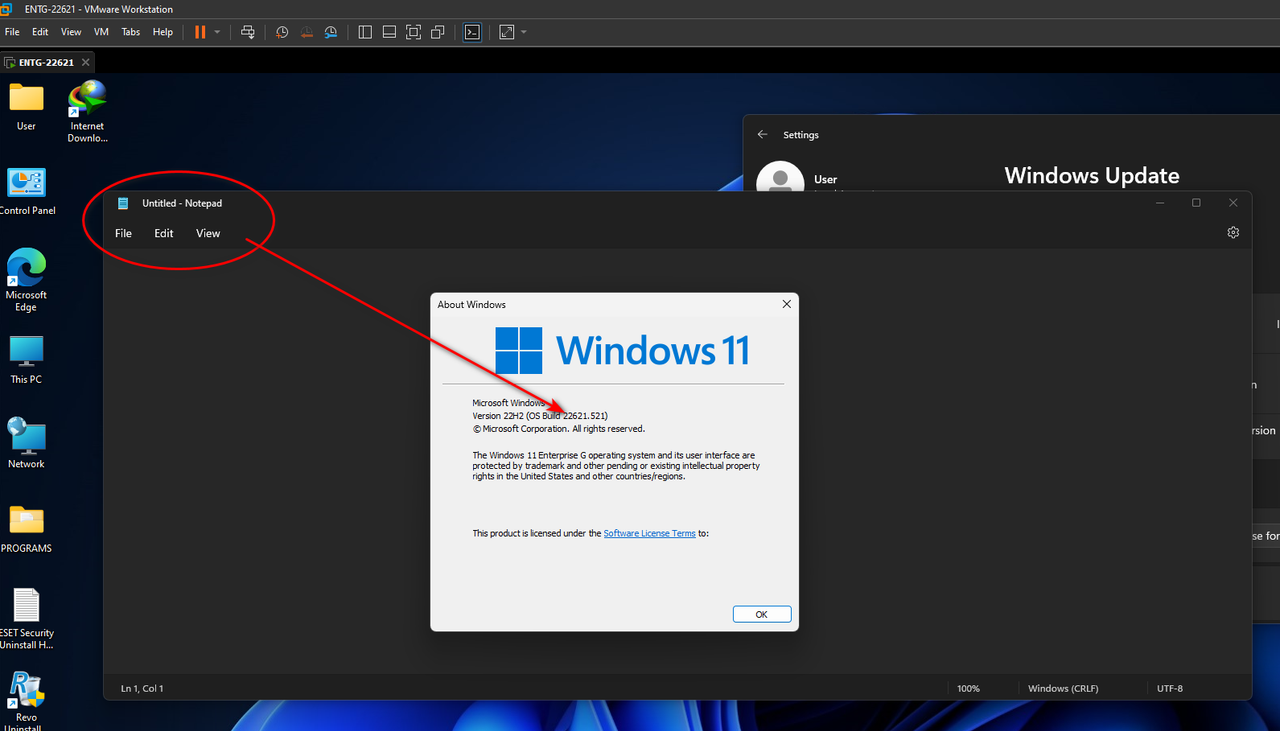Click UTF-8 encoding in Notepad status bar
This screenshot has height=731, width=1280.
click(1170, 688)
